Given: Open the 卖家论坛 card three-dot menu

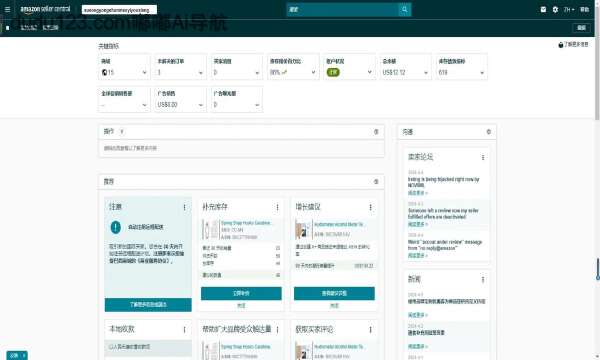Looking at the screenshot, I should coord(483,157).
